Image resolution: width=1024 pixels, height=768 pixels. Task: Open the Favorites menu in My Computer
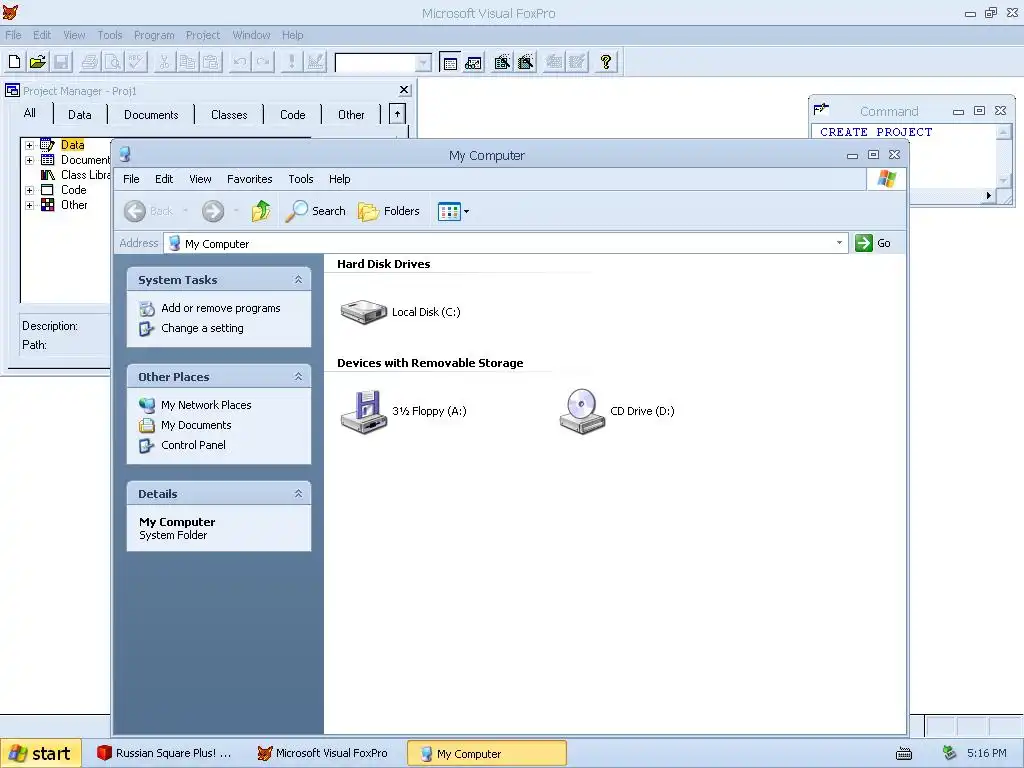click(249, 179)
